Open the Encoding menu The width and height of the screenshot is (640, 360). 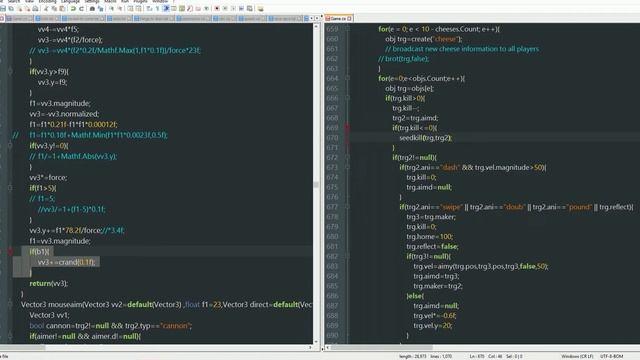click(47, 1)
